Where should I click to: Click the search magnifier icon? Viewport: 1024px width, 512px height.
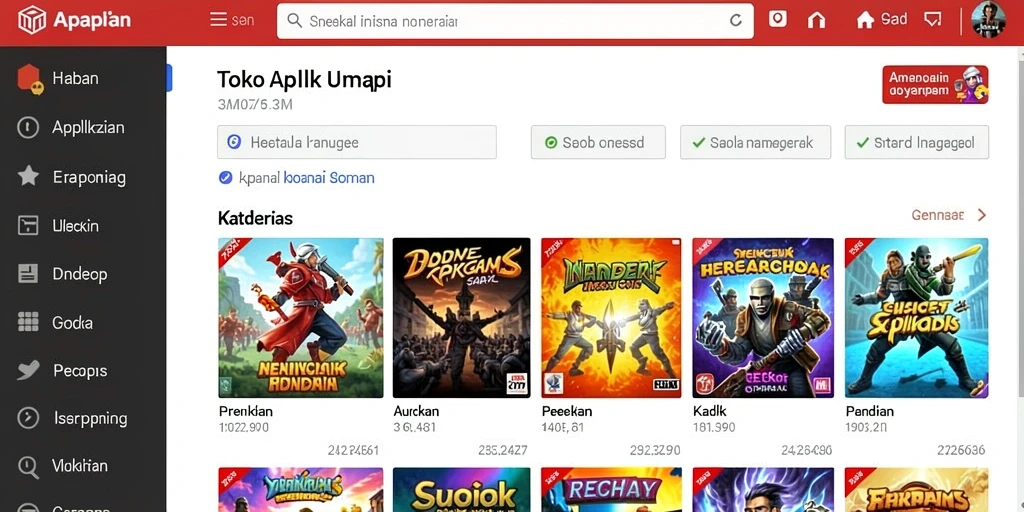[295, 21]
